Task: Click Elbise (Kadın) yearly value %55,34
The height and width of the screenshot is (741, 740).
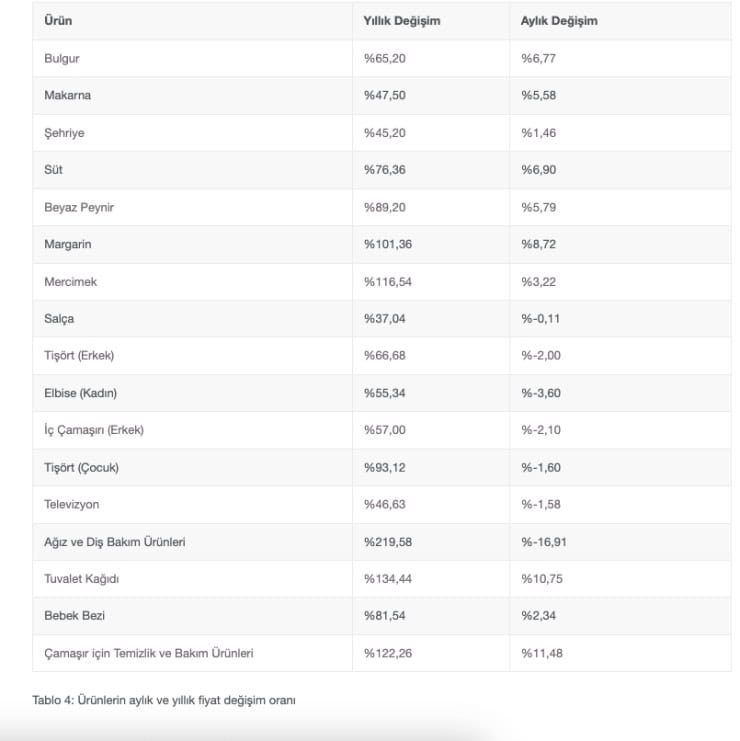Action: (384, 393)
